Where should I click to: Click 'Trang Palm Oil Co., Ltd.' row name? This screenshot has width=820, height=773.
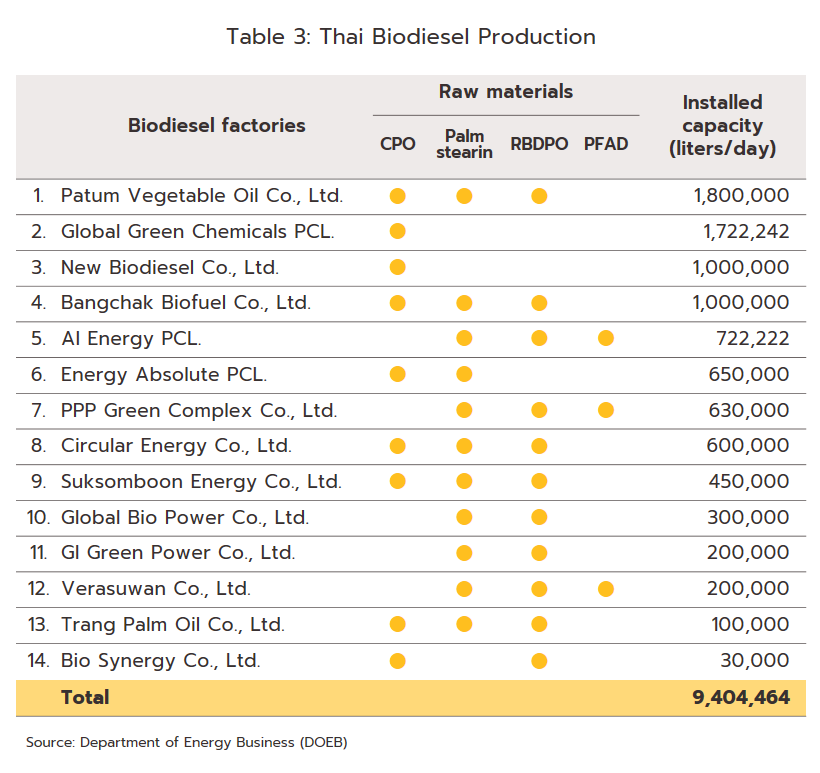click(173, 625)
